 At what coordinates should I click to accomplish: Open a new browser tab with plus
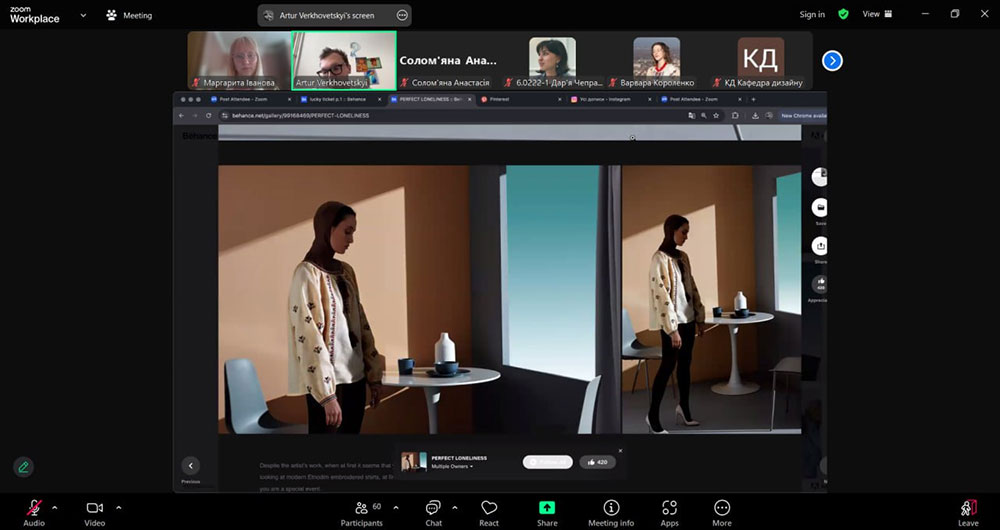pyautogui.click(x=753, y=99)
